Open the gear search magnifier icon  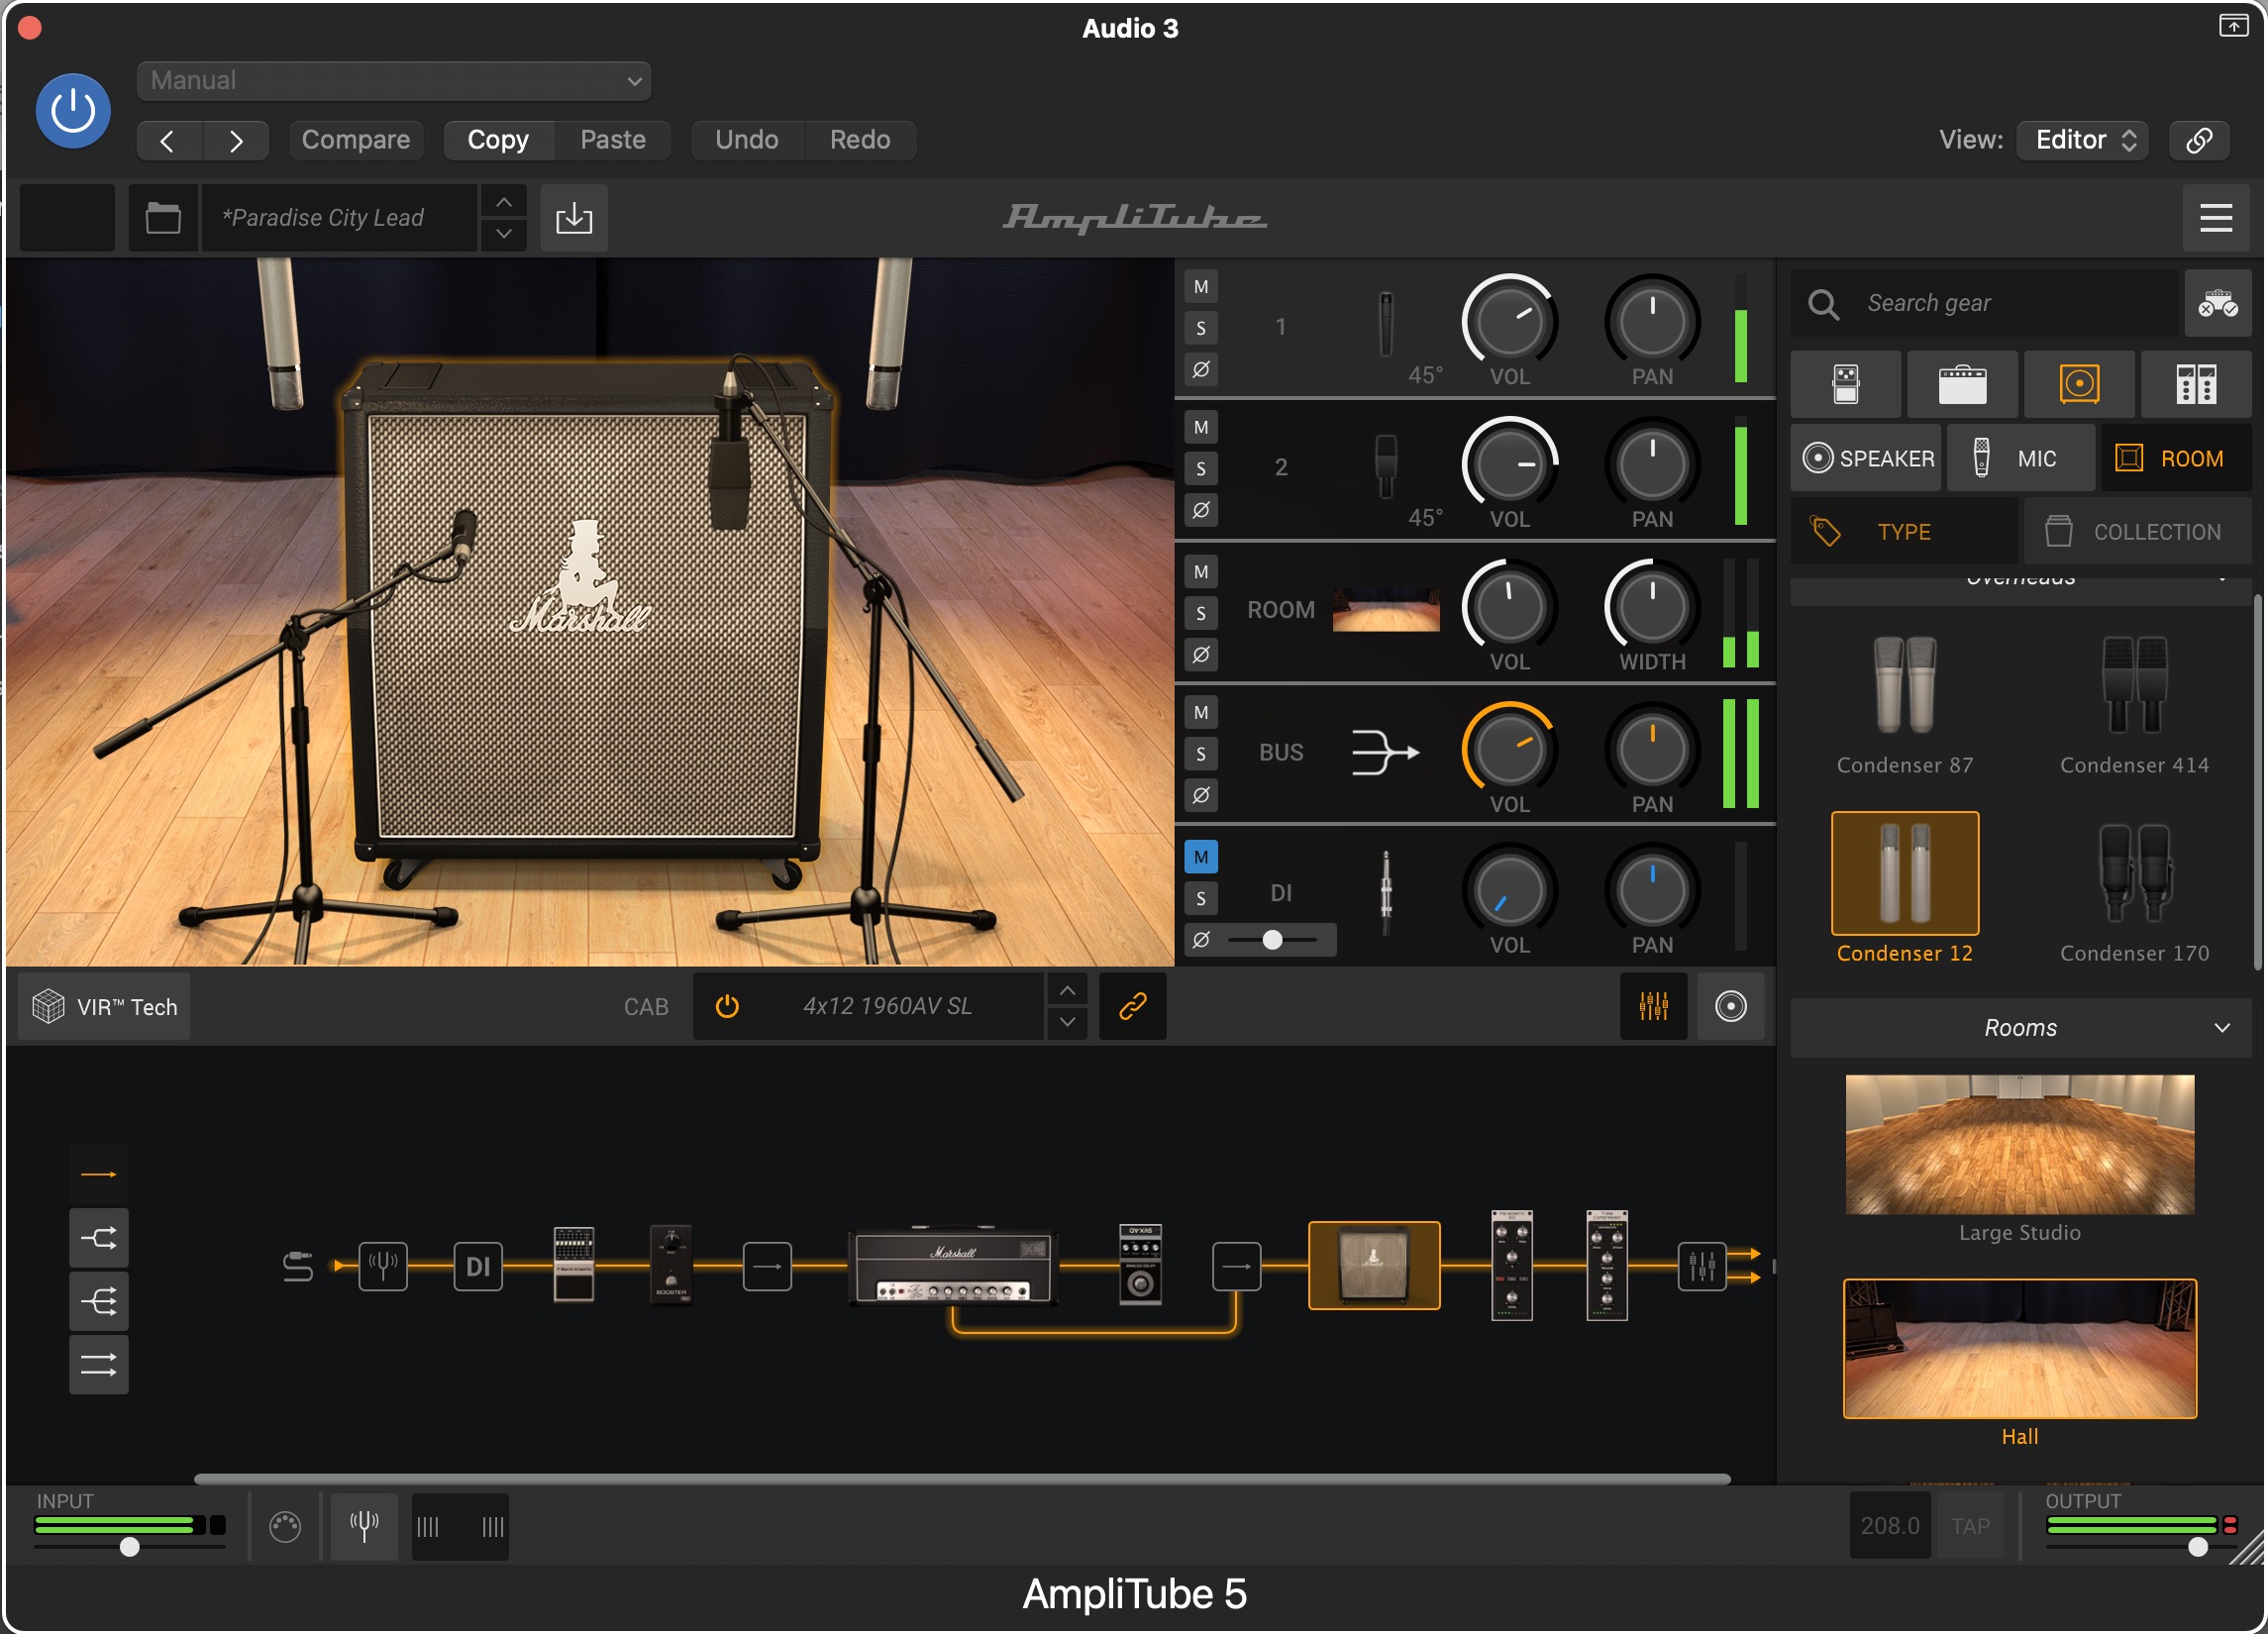point(1823,304)
